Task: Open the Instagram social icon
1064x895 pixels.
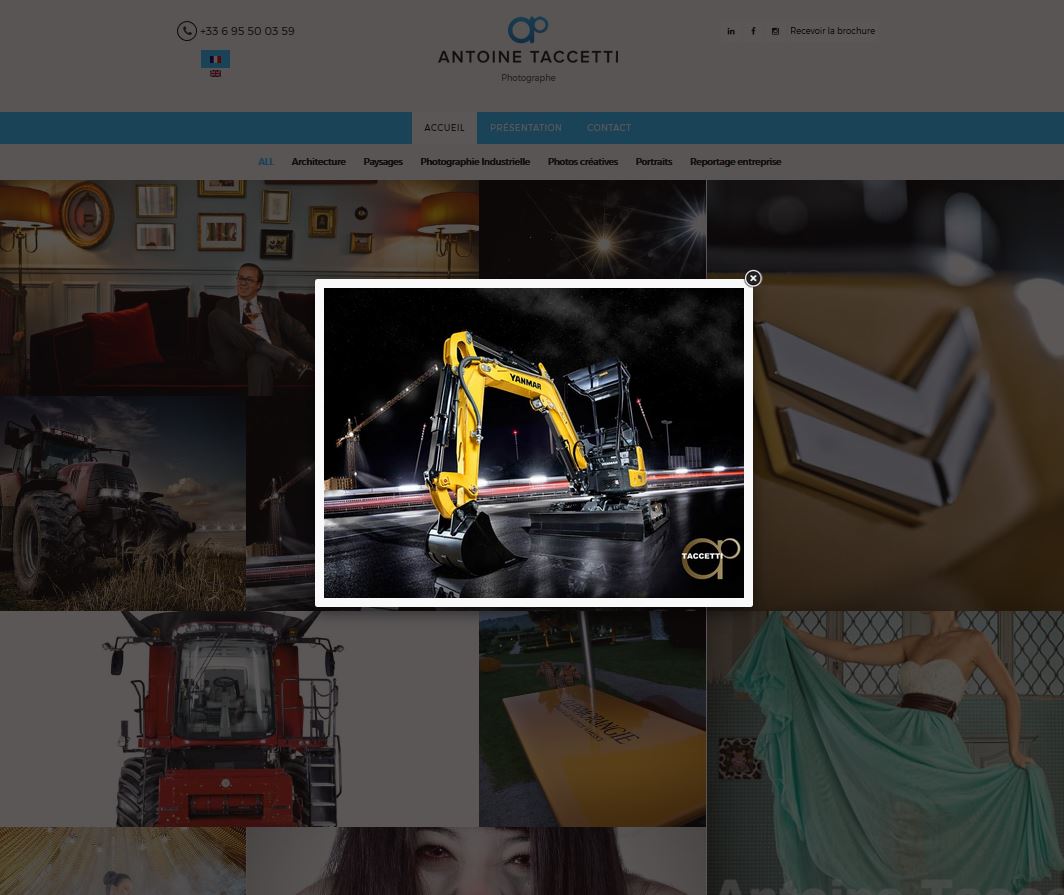Action: (x=775, y=31)
